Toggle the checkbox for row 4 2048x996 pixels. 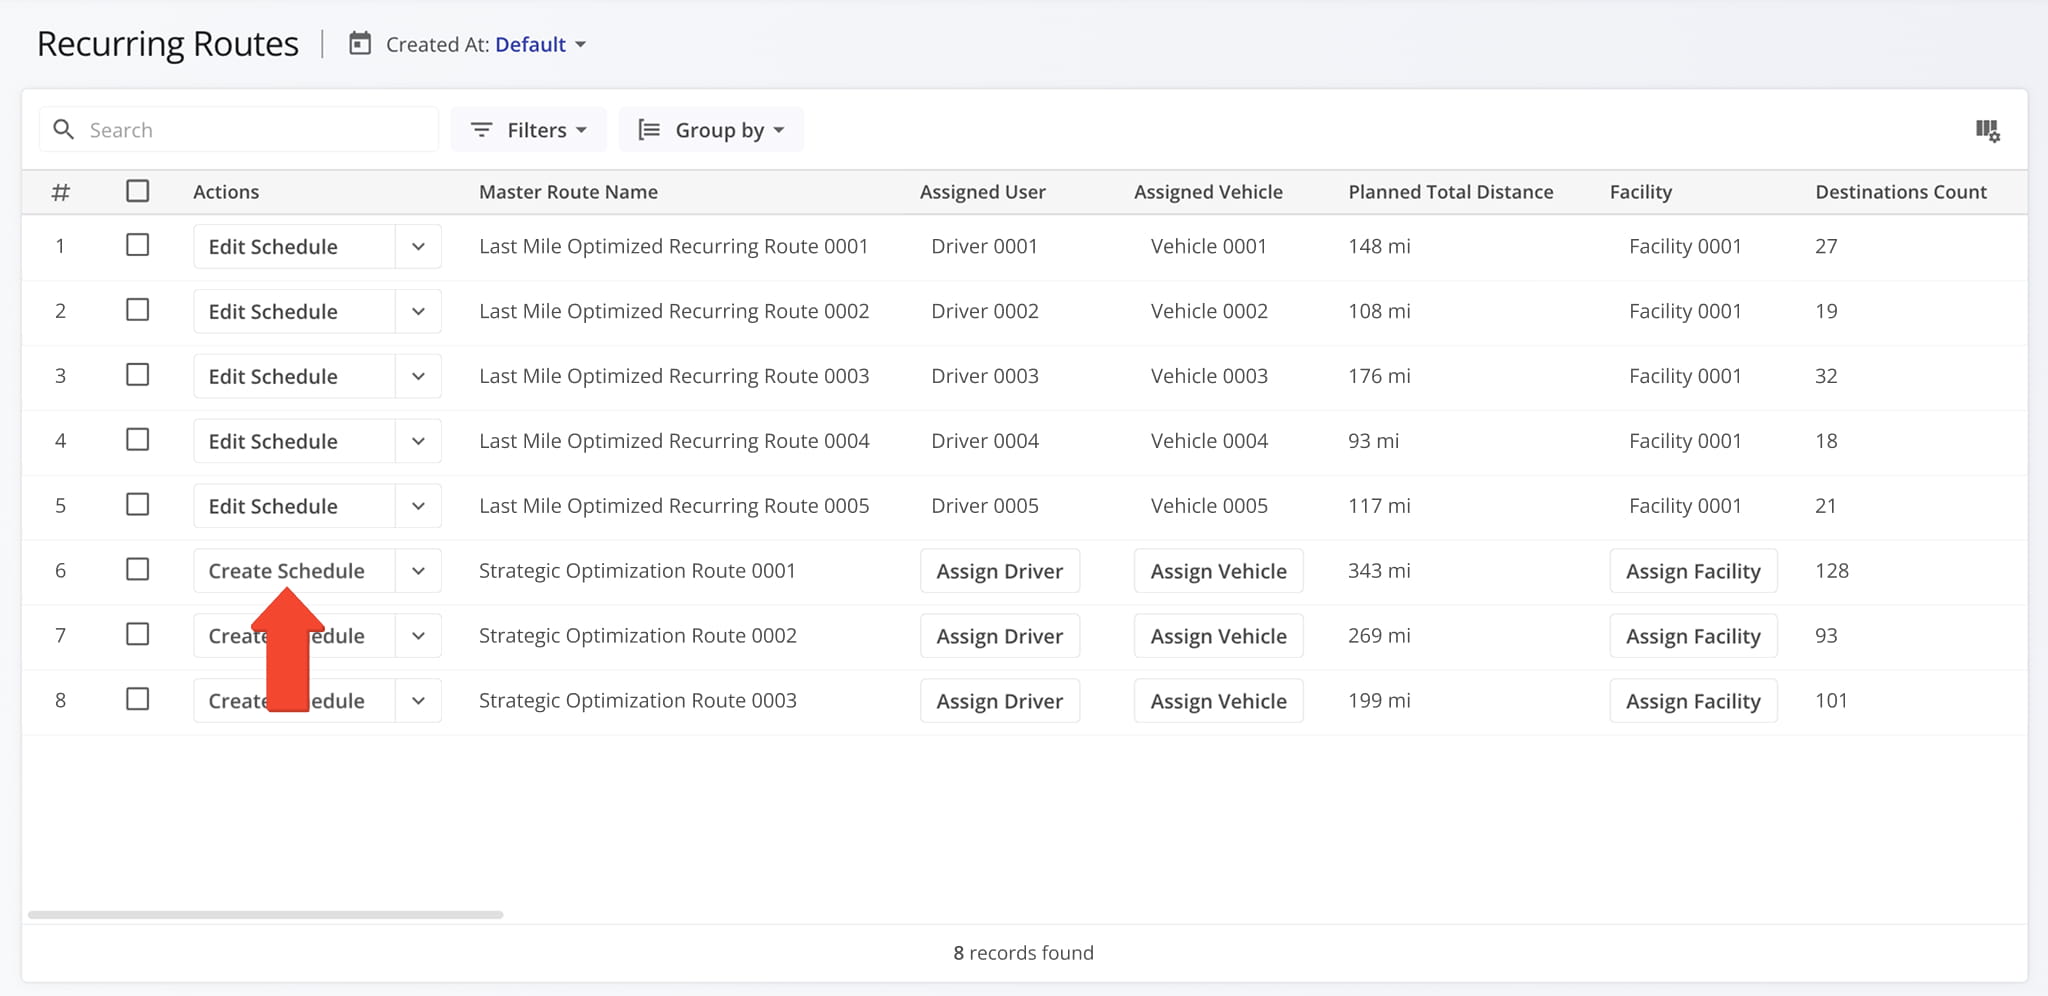[x=138, y=440]
